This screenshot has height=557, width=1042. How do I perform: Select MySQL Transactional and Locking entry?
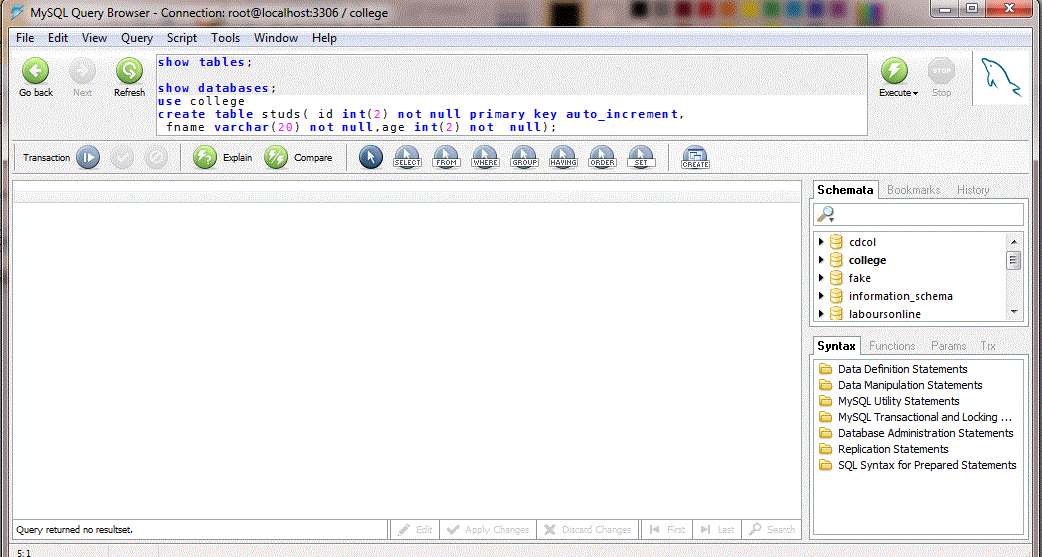pyautogui.click(x=925, y=417)
